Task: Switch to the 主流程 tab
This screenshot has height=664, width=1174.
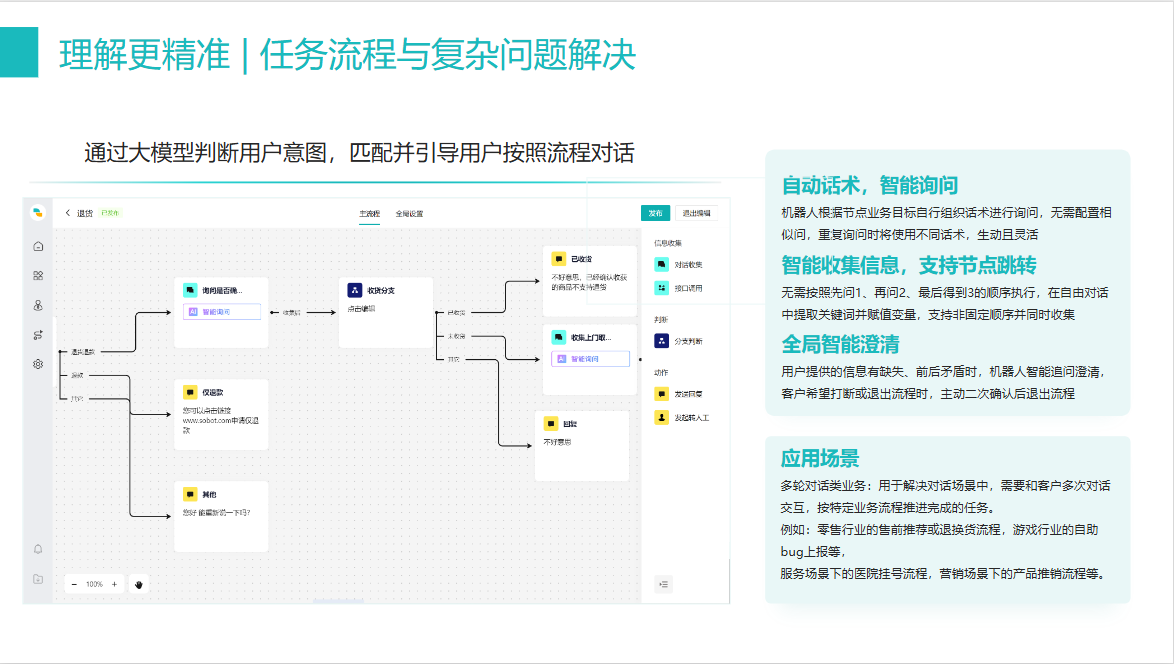Action: click(369, 214)
